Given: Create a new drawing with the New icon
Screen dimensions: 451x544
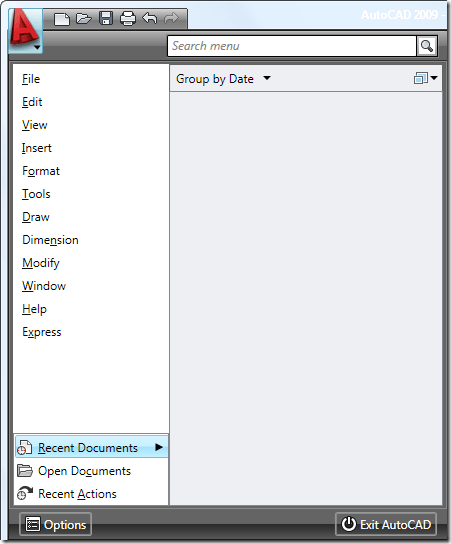Looking at the screenshot, I should point(62,19).
